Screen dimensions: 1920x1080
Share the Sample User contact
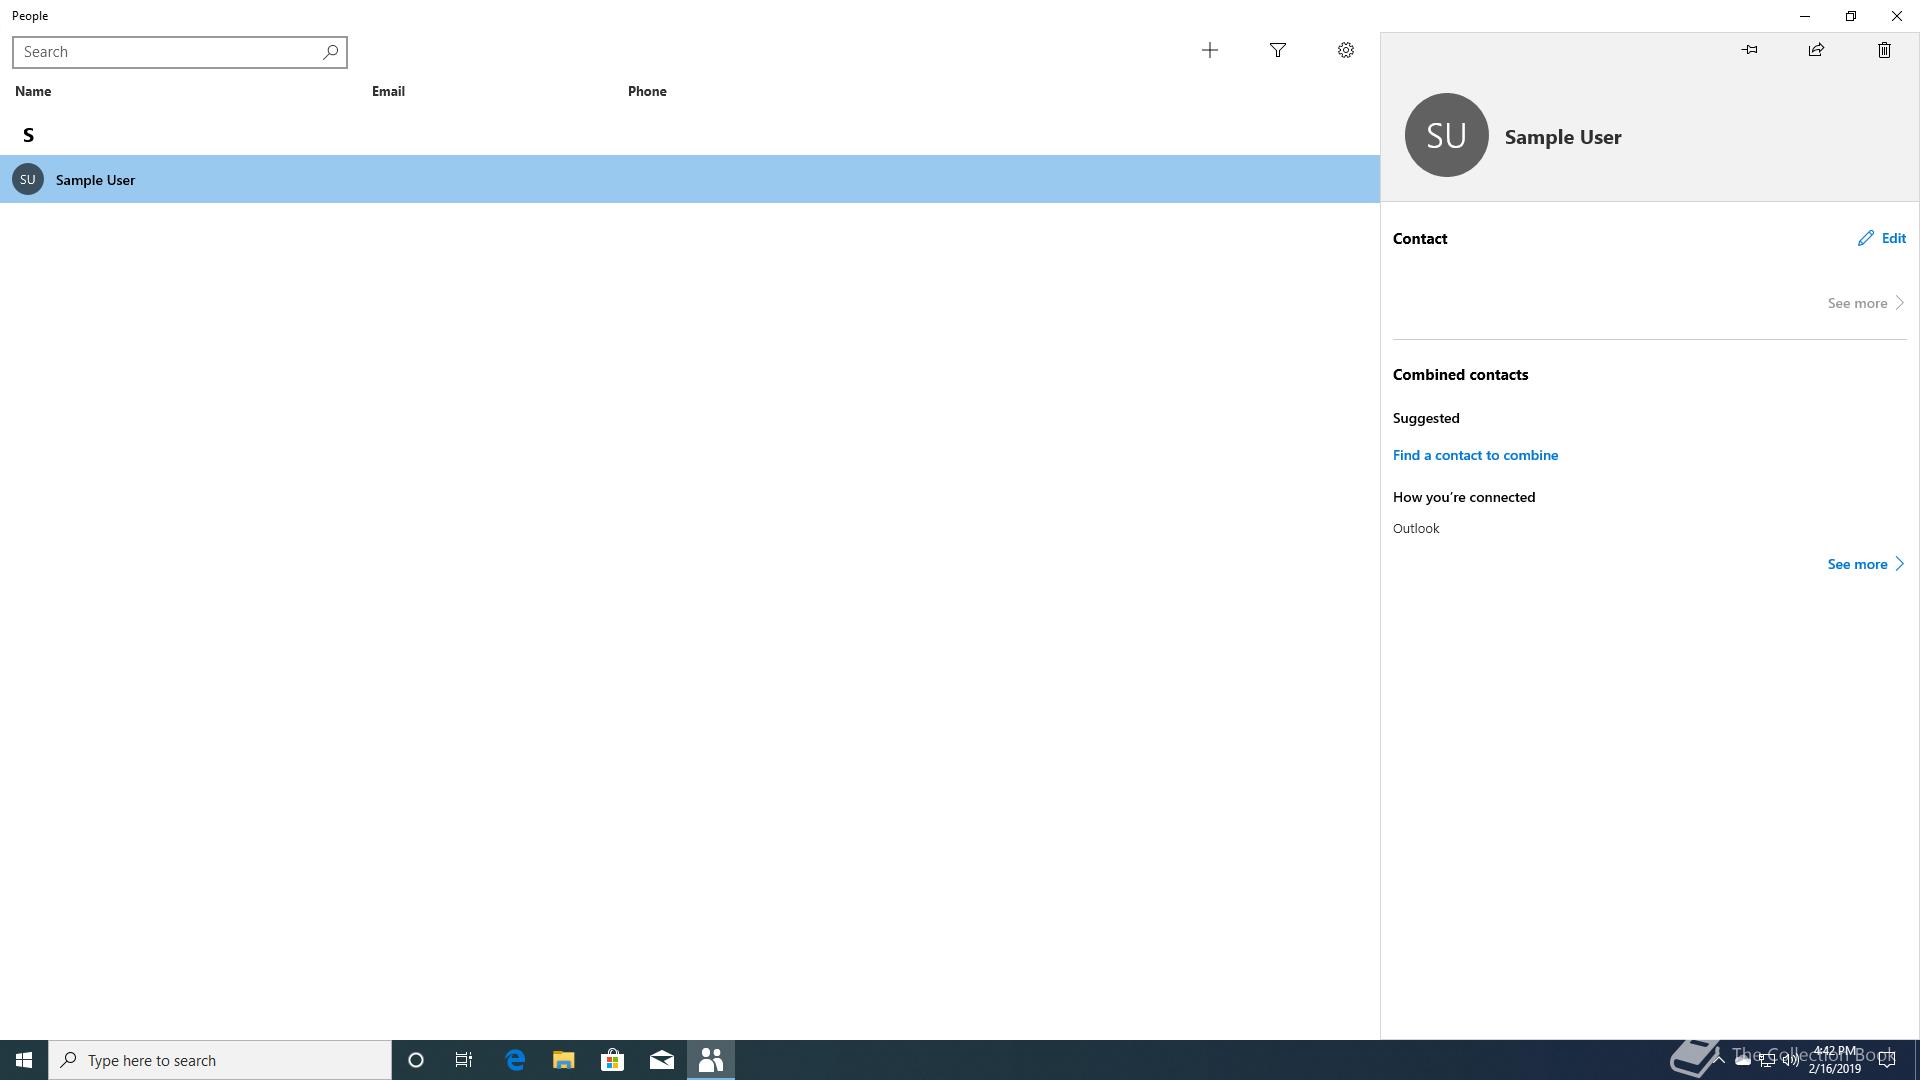1816,50
